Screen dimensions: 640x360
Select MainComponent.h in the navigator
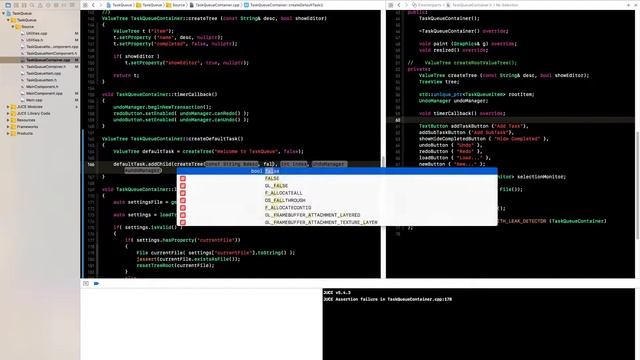click(42, 87)
